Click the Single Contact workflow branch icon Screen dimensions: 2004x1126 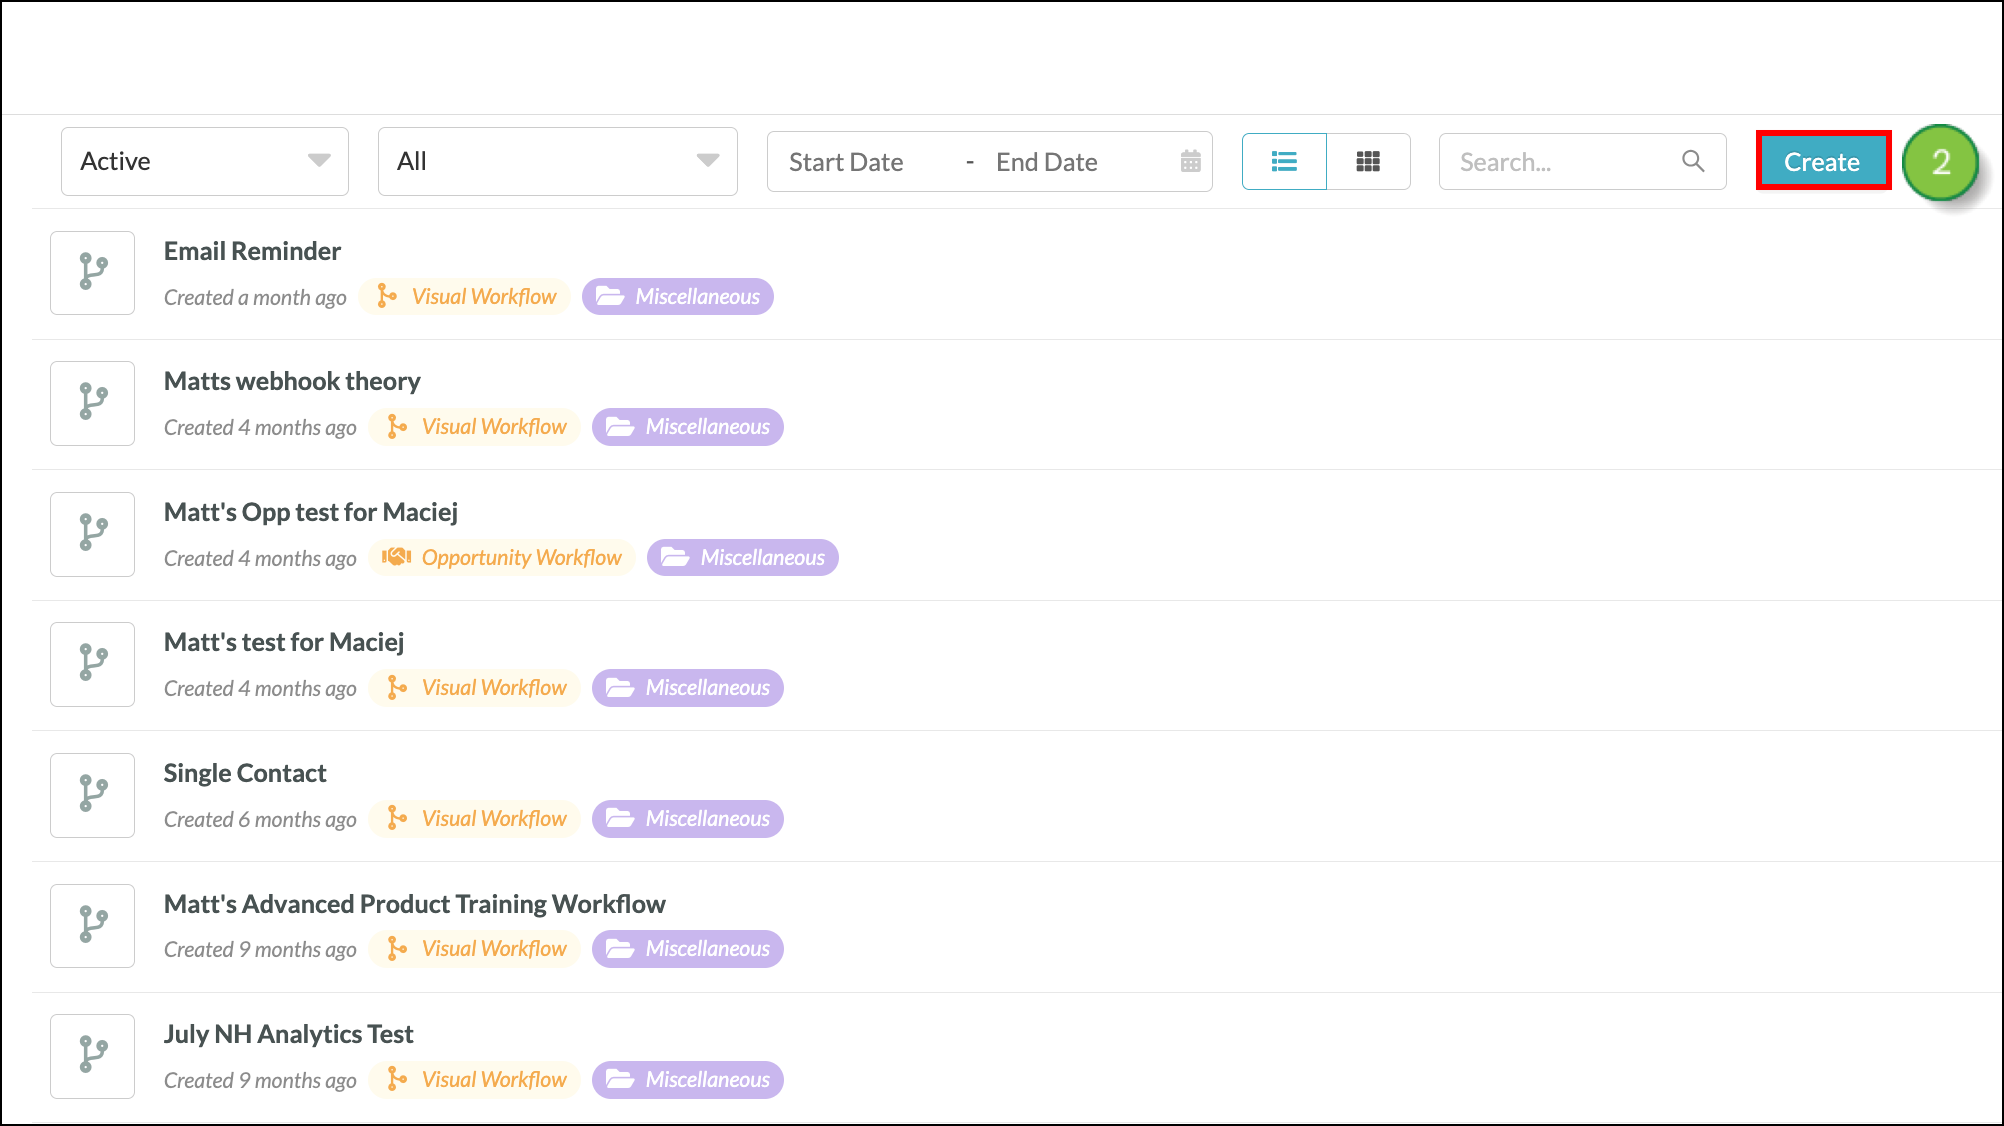pos(92,795)
